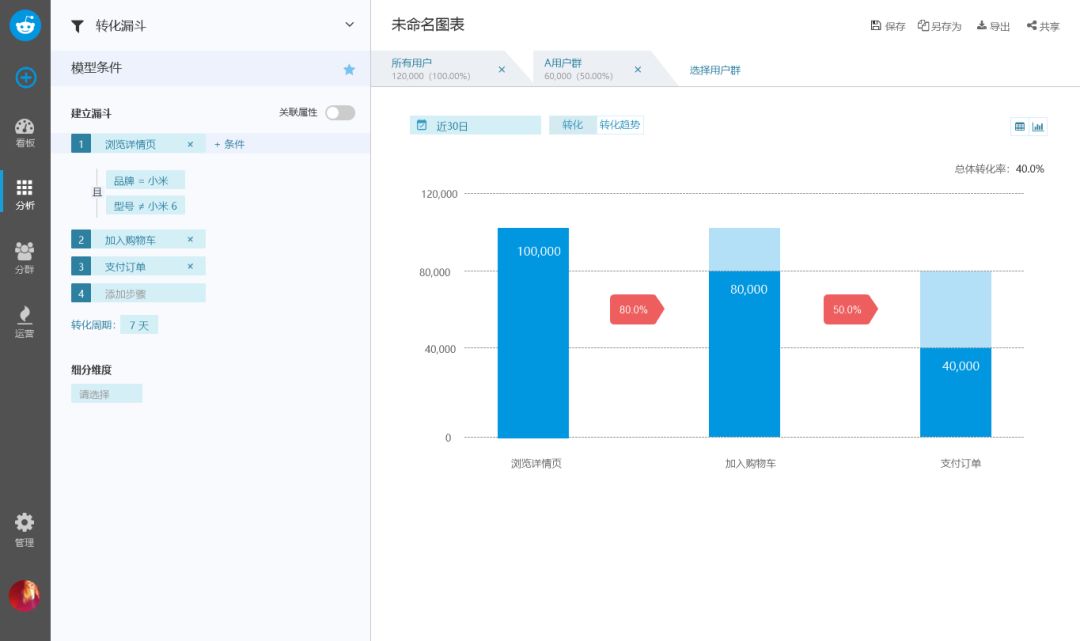This screenshot has height=641, width=1080.
Task: Open the 分析 analysis section
Action: point(25,195)
